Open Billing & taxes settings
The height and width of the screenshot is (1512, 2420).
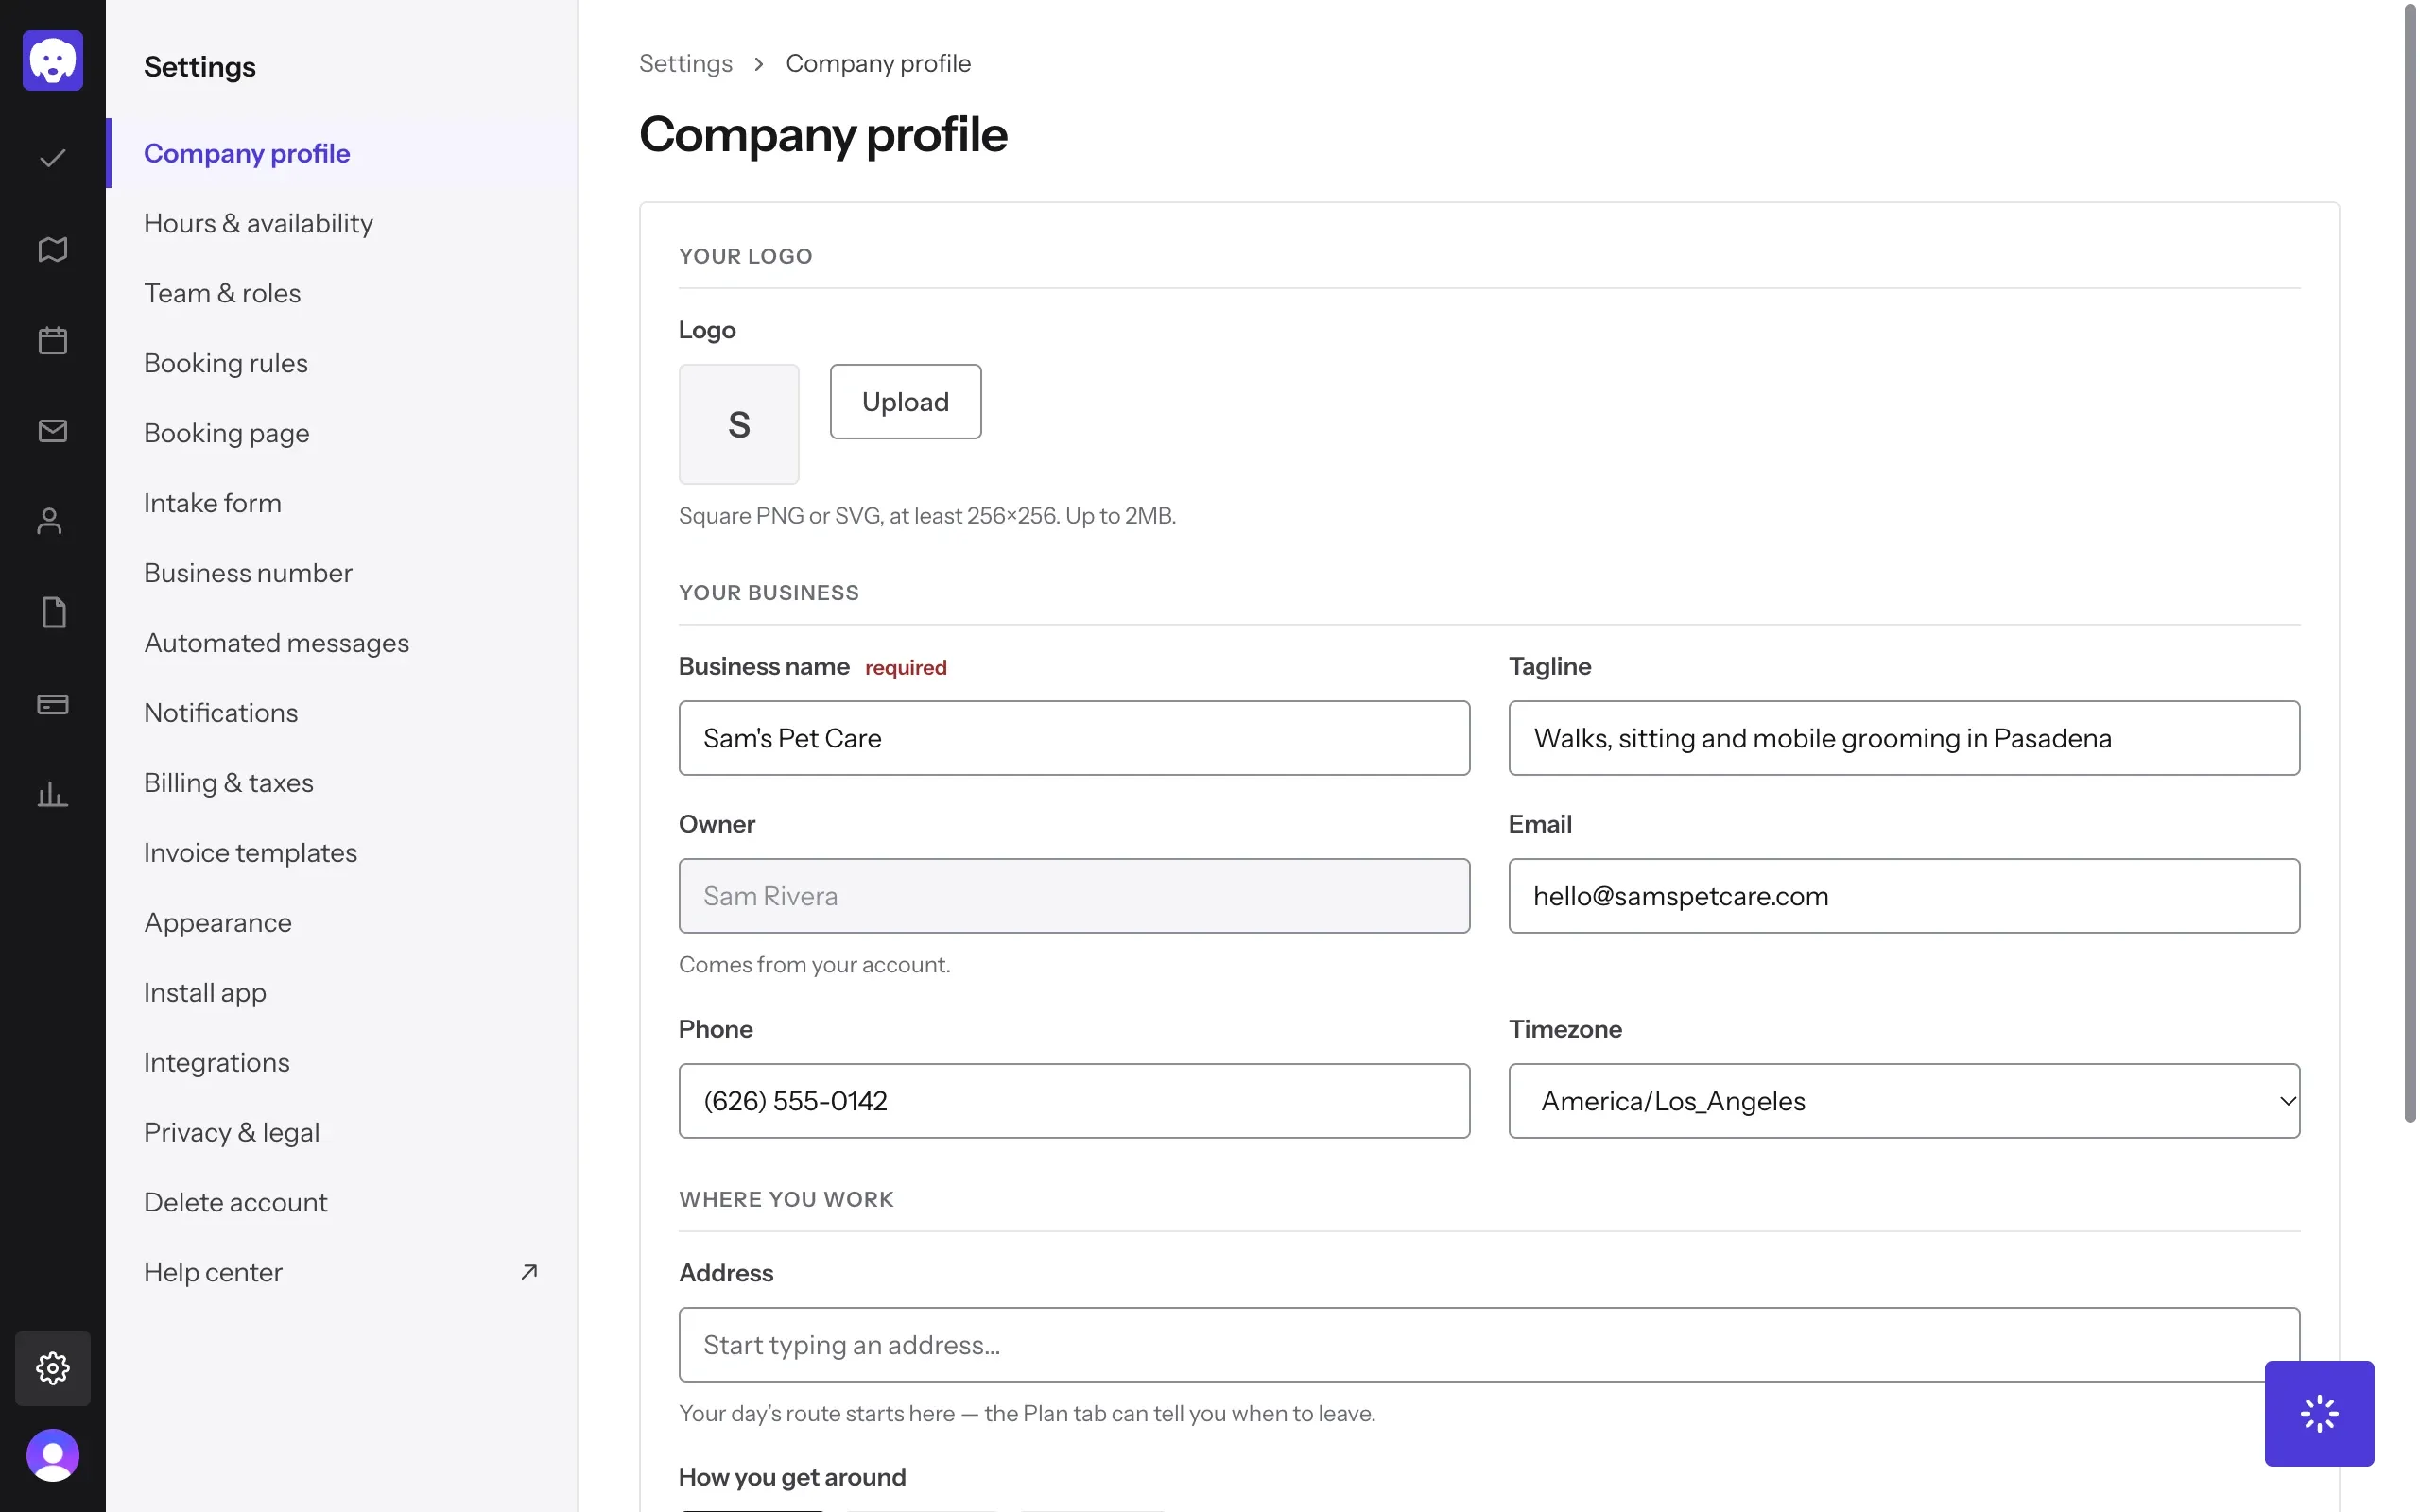point(342,783)
